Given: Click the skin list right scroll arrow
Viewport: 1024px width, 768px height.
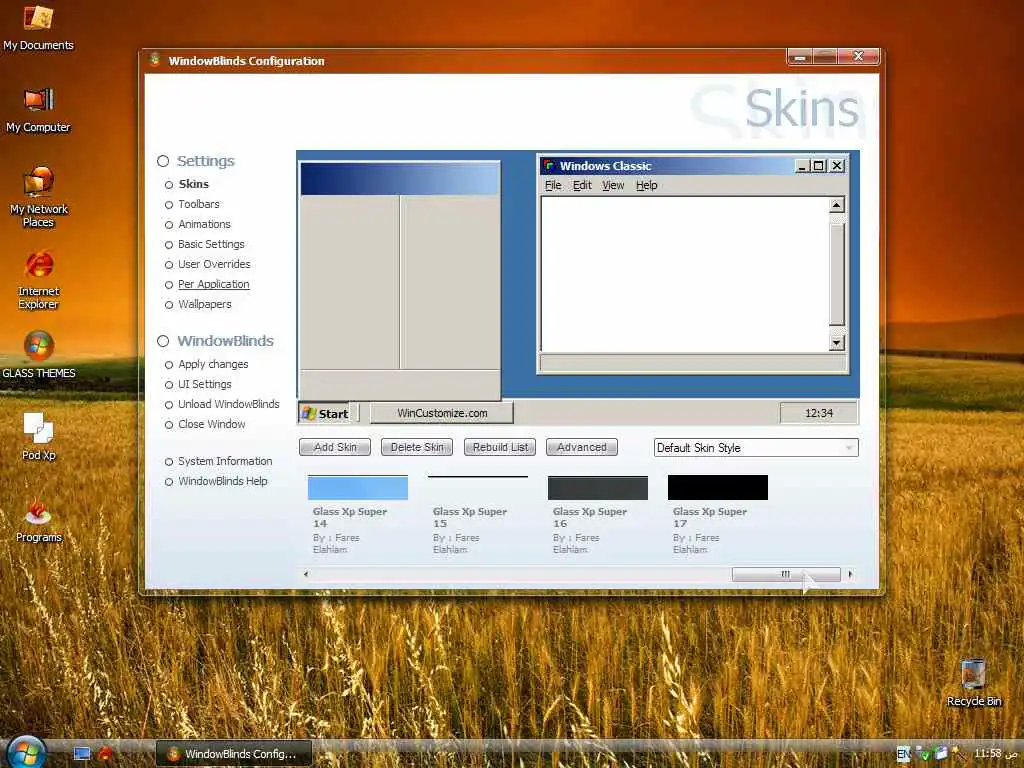Looking at the screenshot, I should [x=850, y=574].
